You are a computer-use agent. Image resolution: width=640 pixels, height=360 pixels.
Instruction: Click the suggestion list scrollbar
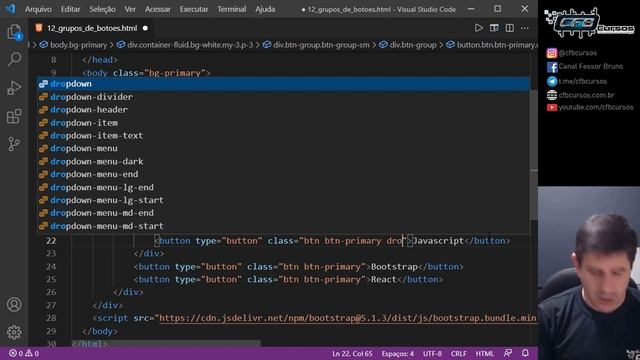533,155
